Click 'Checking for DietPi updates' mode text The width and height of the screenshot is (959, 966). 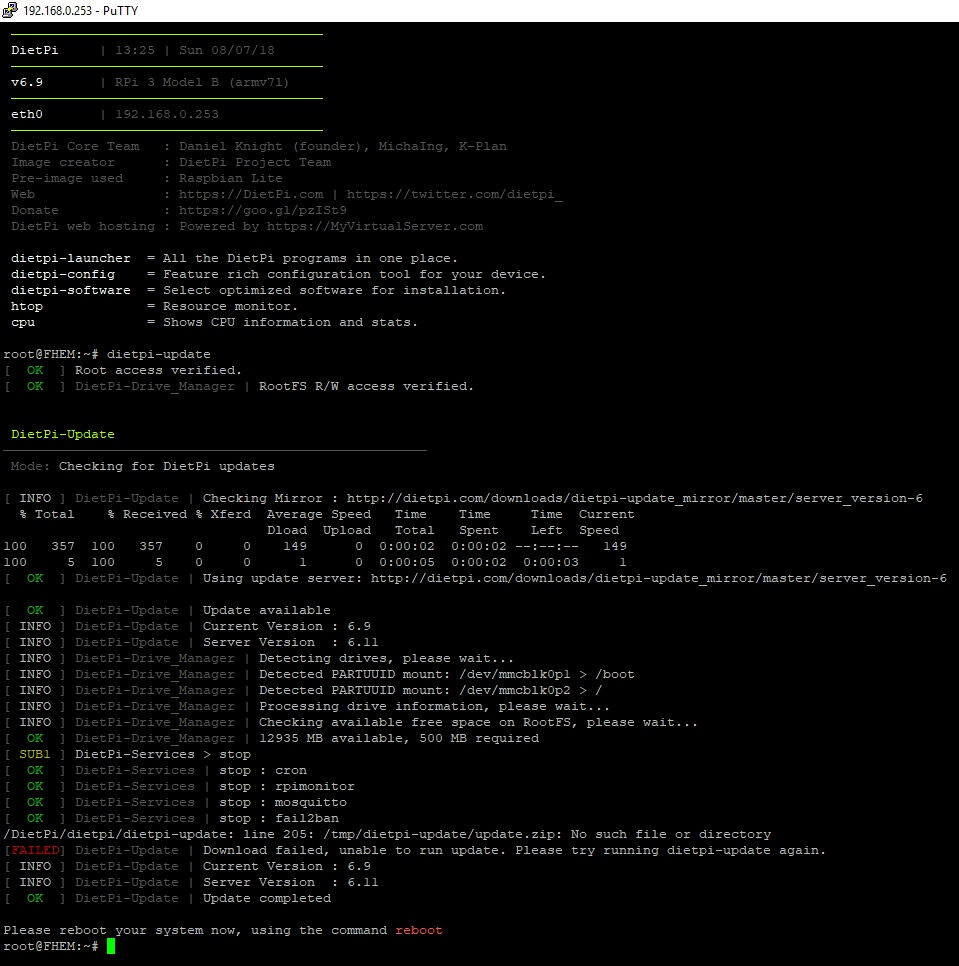pos(167,467)
